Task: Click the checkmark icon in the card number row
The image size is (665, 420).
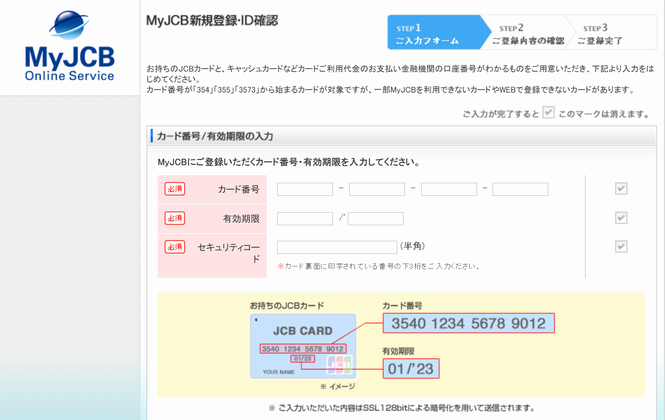Action: click(x=621, y=188)
